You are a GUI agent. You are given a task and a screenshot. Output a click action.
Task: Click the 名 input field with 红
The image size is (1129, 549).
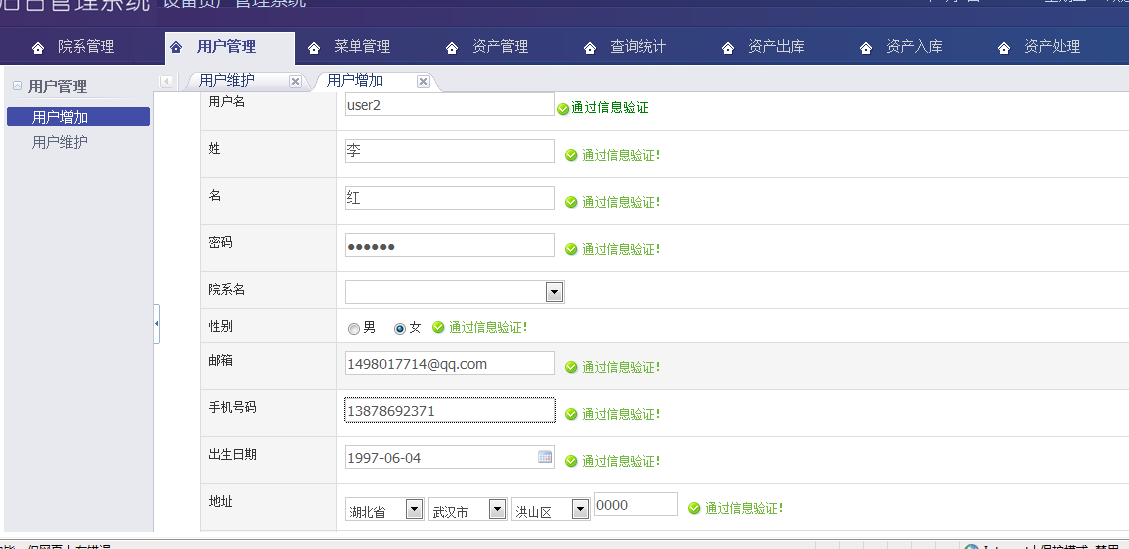450,198
